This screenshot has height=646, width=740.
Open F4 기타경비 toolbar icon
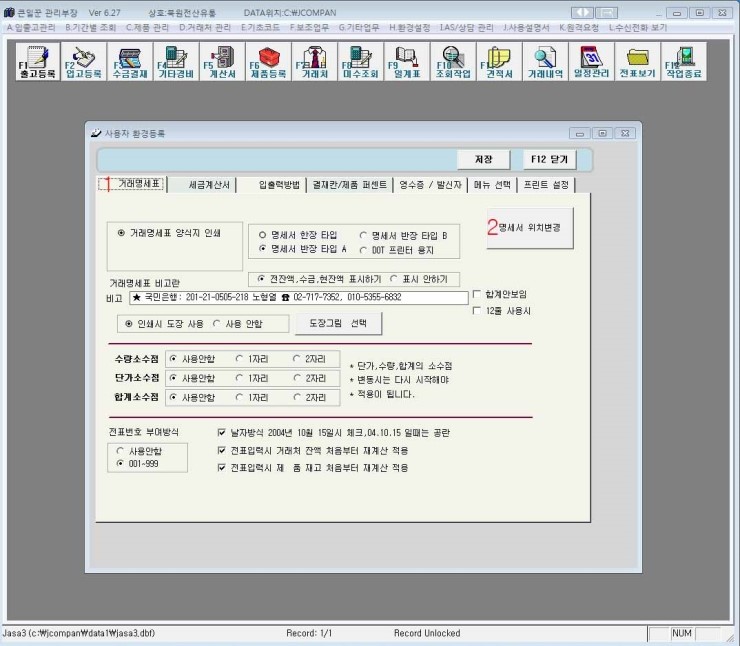coord(176,62)
